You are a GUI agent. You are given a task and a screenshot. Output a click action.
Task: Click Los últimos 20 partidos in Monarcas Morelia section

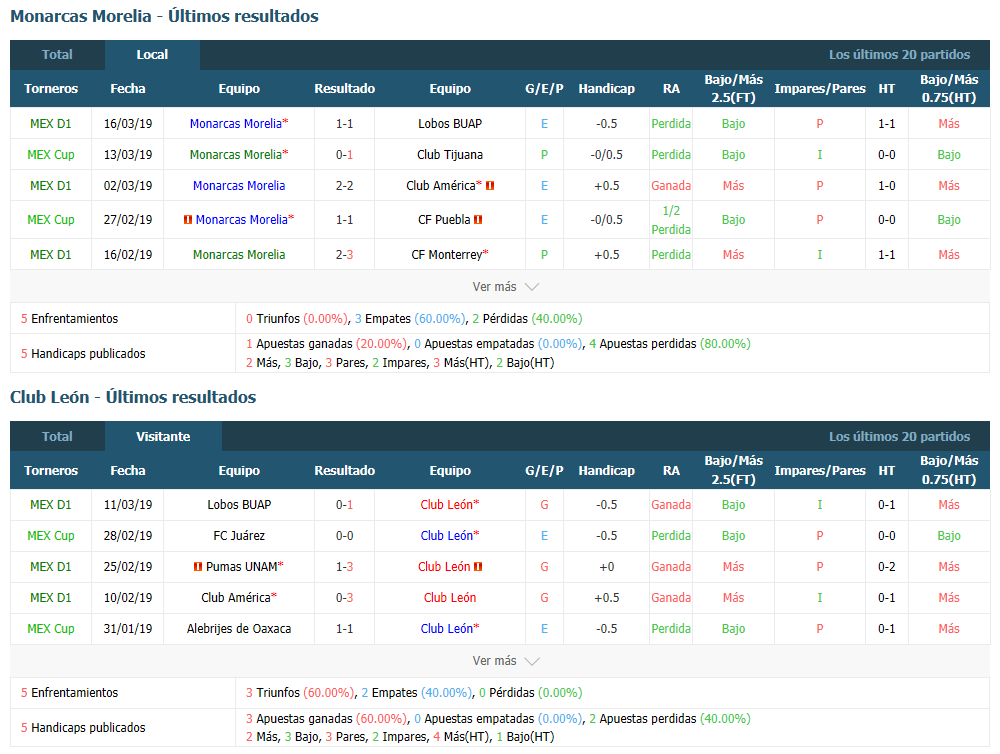pos(899,55)
